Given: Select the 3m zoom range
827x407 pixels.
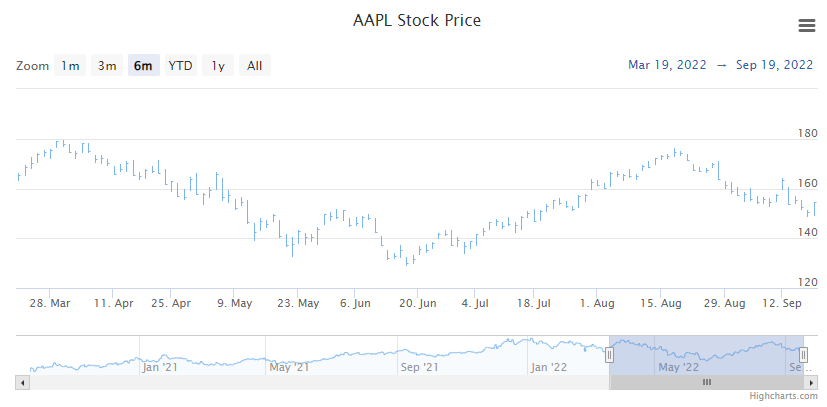Looking at the screenshot, I should click(107, 66).
